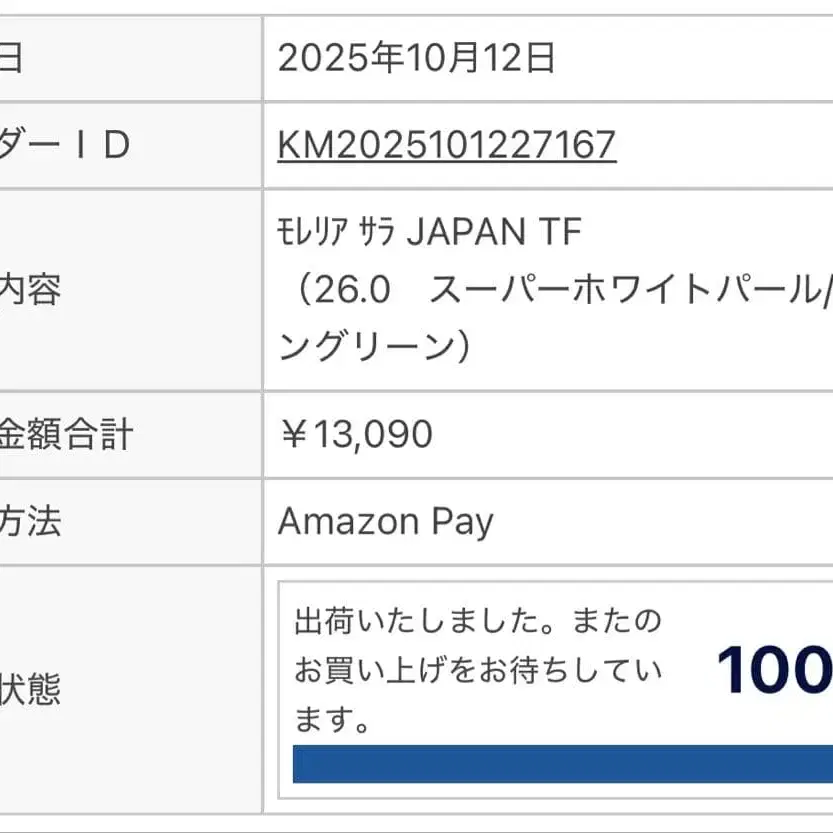Screen dimensions: 833x833
Task: Click the bold 100 progress percentage number
Action: coord(774,670)
